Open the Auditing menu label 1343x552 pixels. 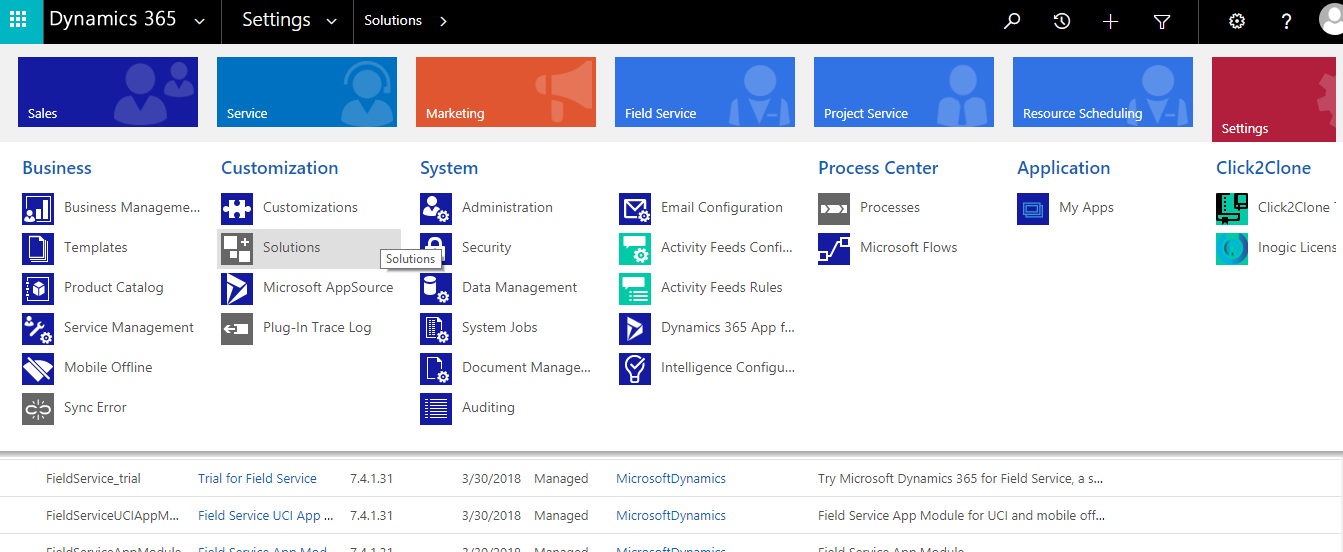click(488, 407)
